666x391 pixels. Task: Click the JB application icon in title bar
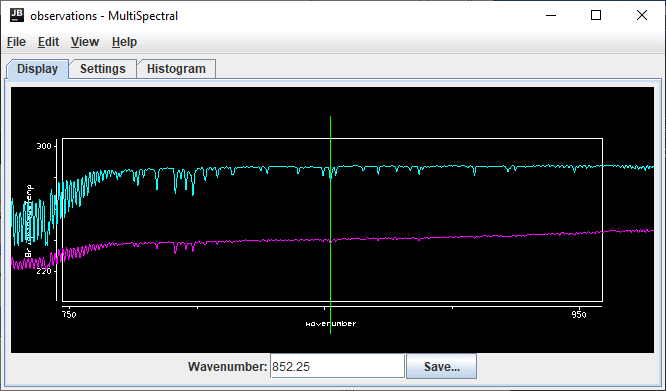point(17,15)
